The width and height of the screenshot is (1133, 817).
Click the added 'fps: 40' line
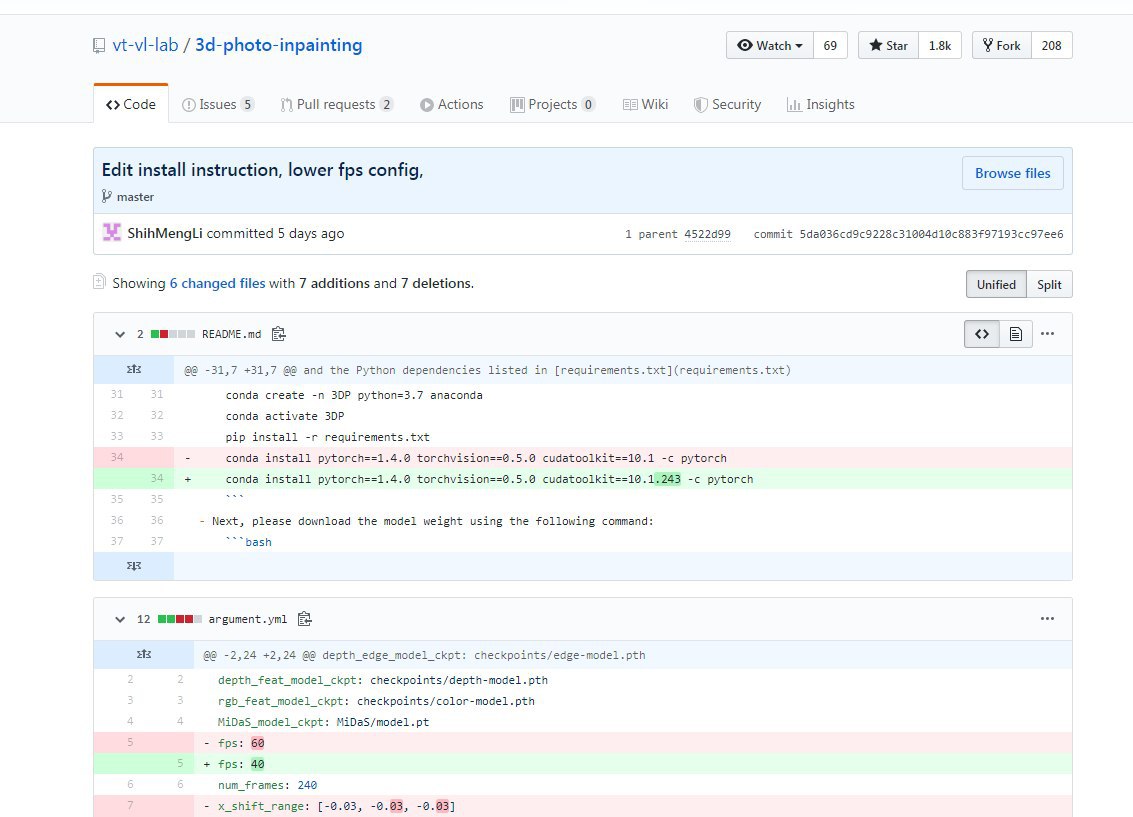coord(582,764)
